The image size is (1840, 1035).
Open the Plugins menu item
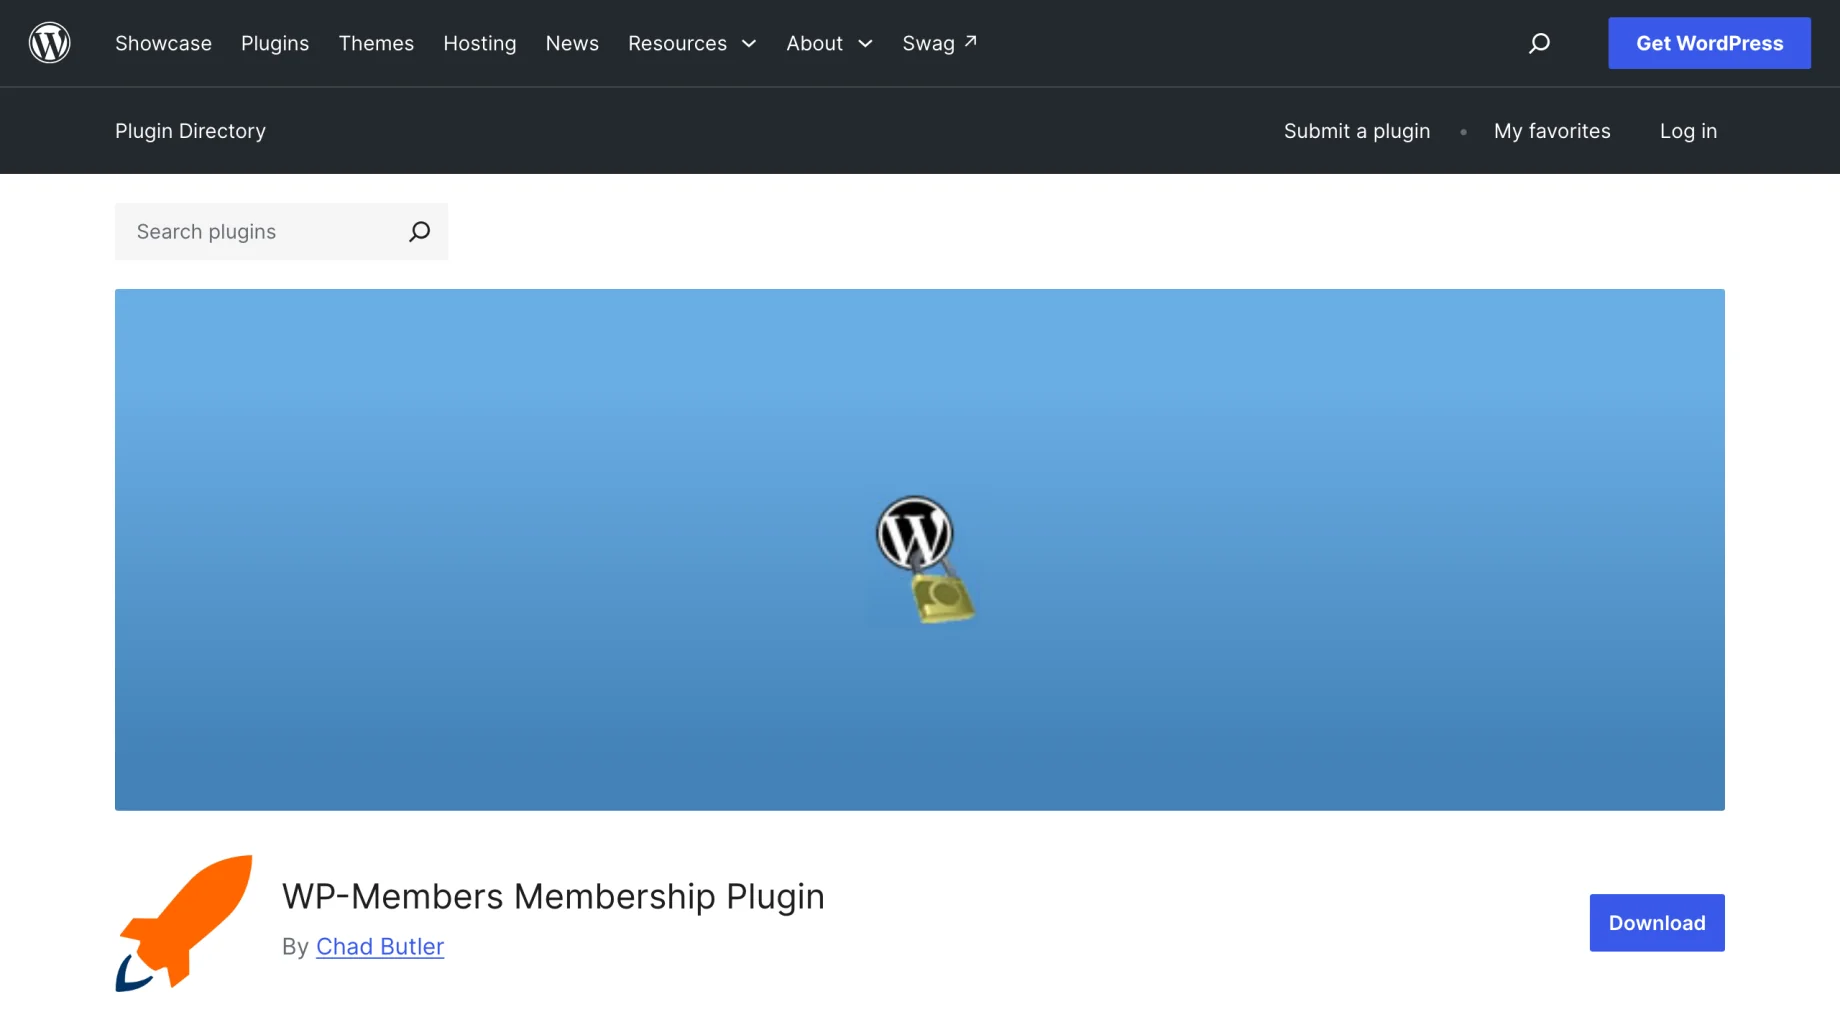[275, 43]
